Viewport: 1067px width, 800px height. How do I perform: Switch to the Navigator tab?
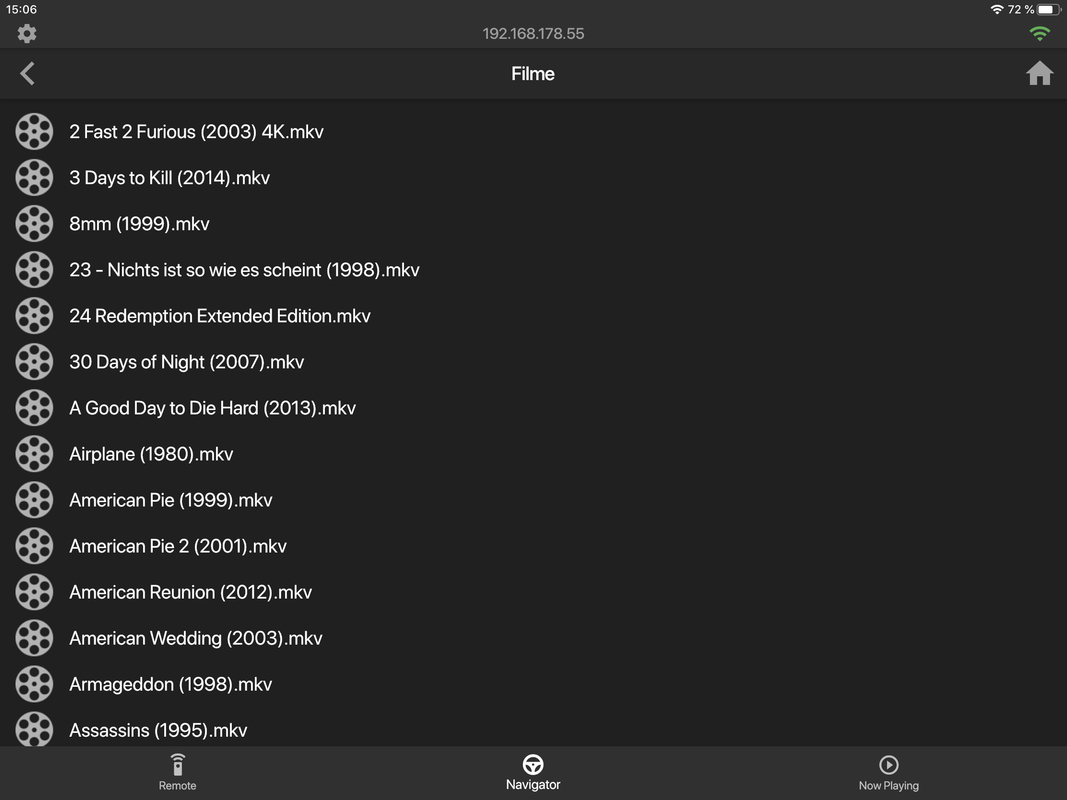click(x=533, y=772)
